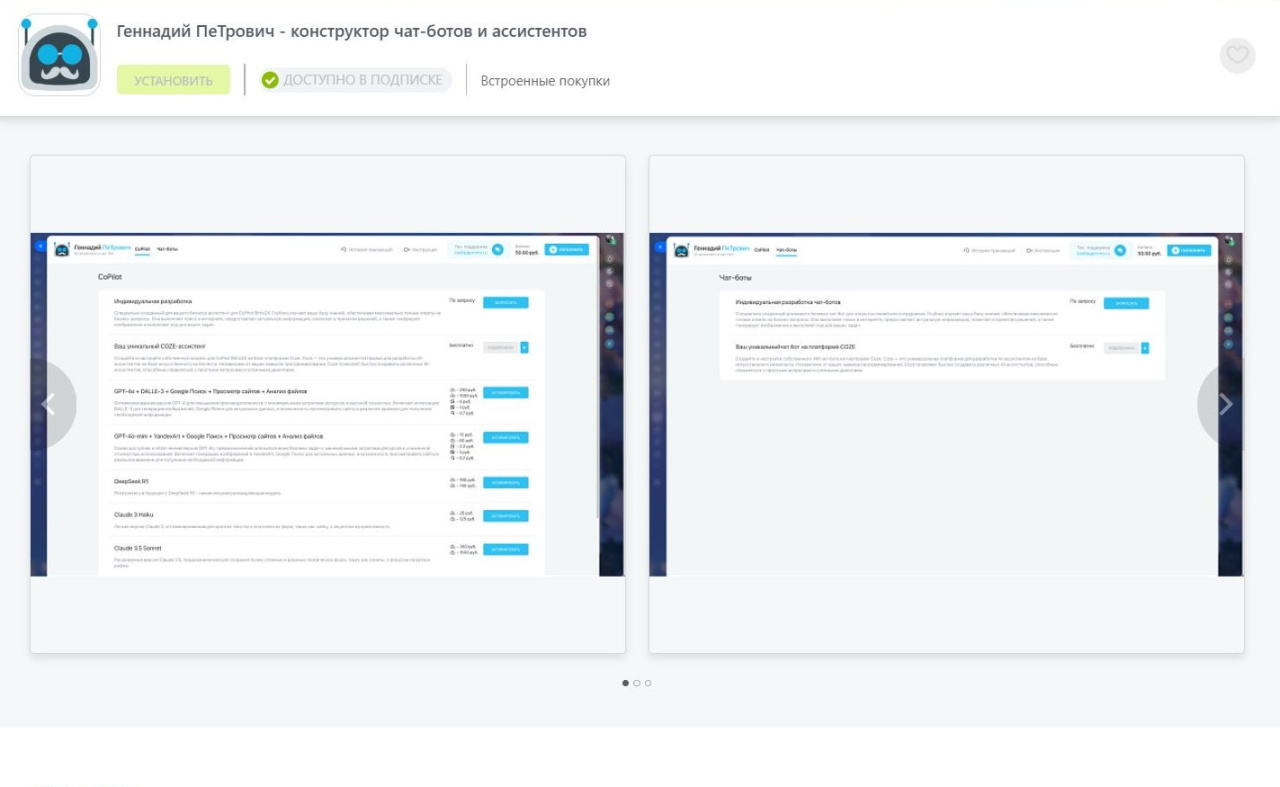This screenshot has width=1280, height=787.
Task: Add the app to favorites with heart icon
Action: [1237, 55]
